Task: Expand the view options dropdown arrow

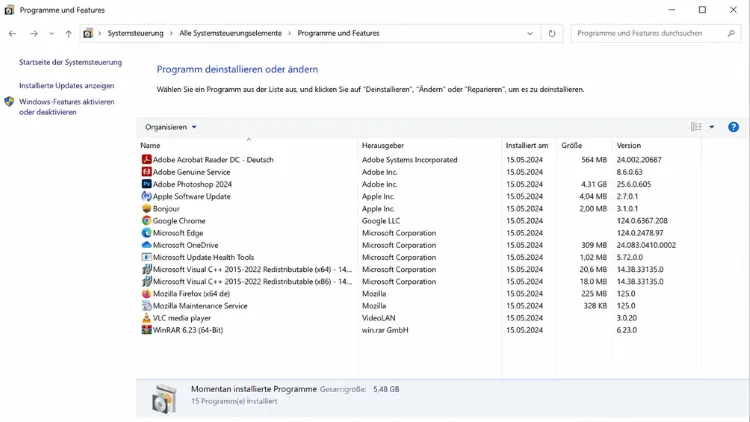Action: (x=712, y=127)
